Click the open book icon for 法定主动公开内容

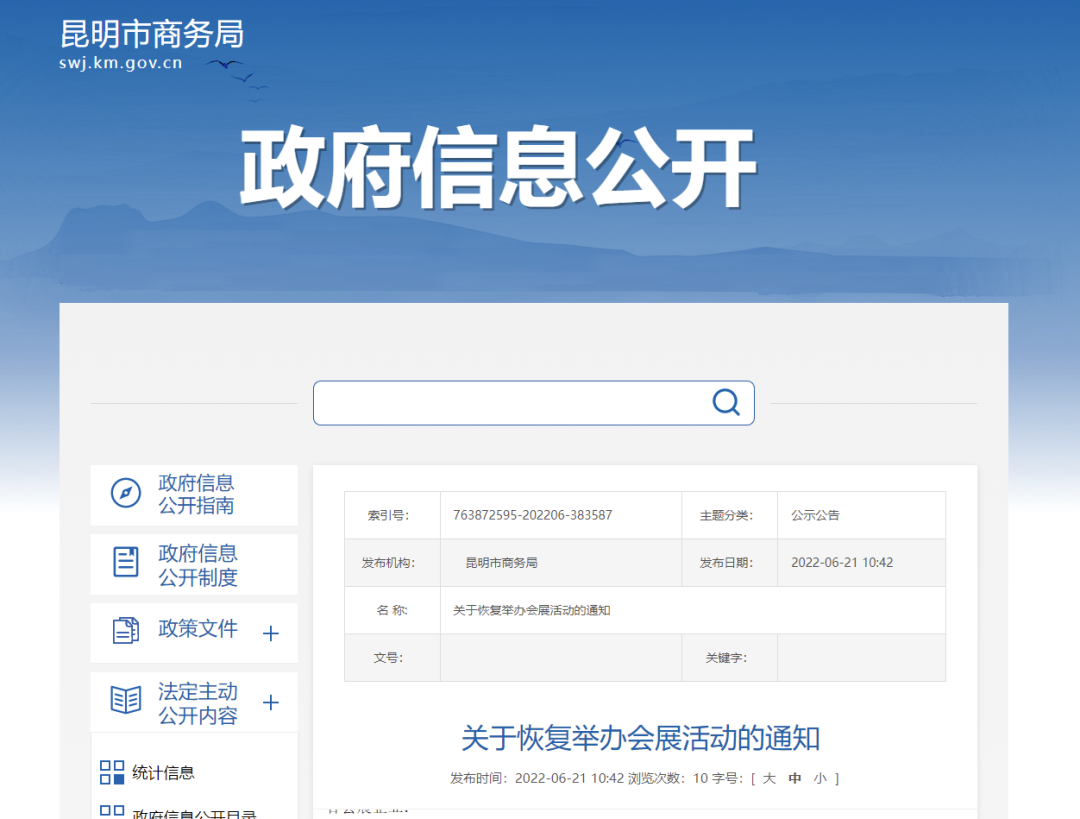pos(126,700)
